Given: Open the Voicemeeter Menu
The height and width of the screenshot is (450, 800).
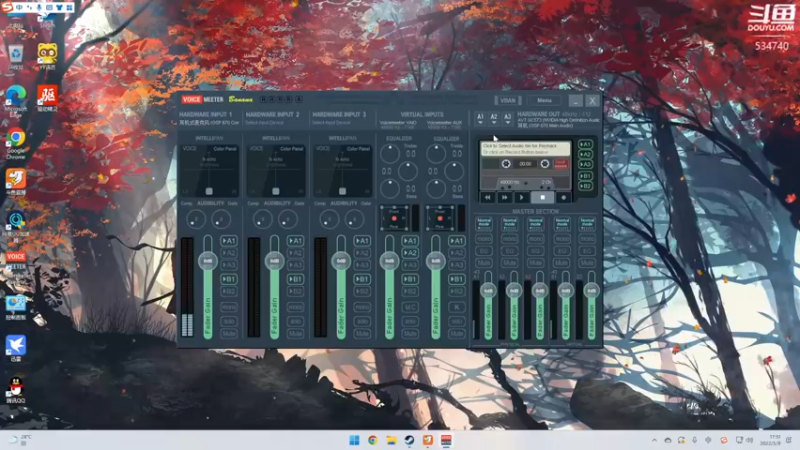Looking at the screenshot, I should coord(544,101).
